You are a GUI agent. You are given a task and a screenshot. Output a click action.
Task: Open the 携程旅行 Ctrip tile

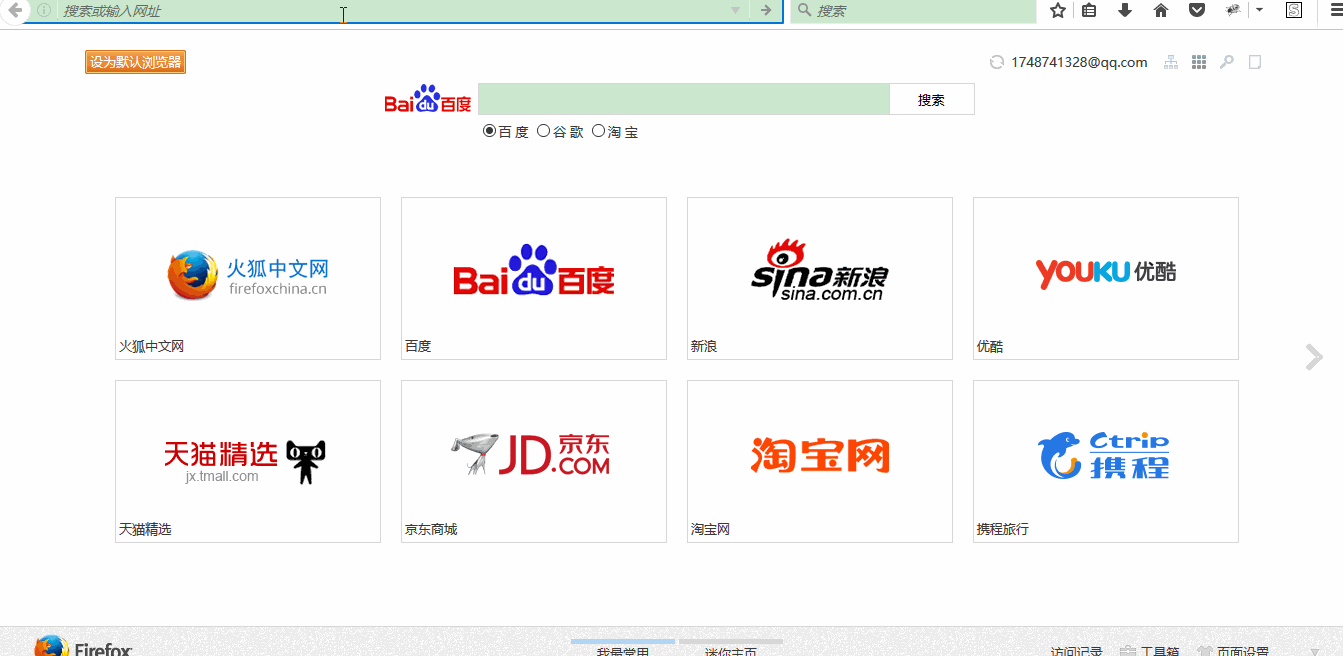pyautogui.click(x=1106, y=461)
